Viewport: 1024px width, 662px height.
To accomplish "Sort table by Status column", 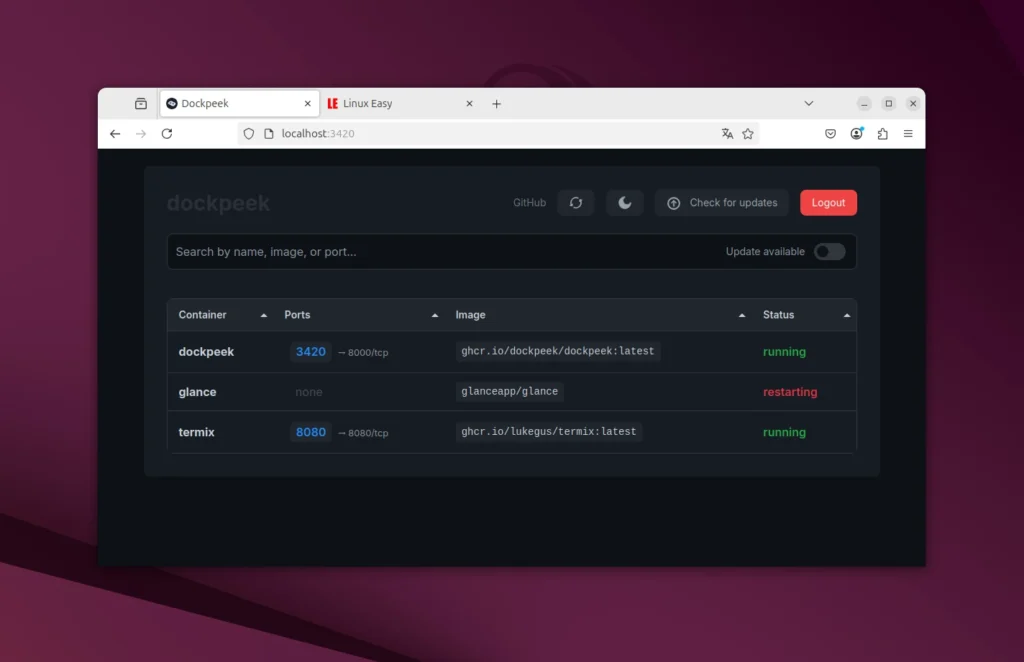I will (778, 315).
